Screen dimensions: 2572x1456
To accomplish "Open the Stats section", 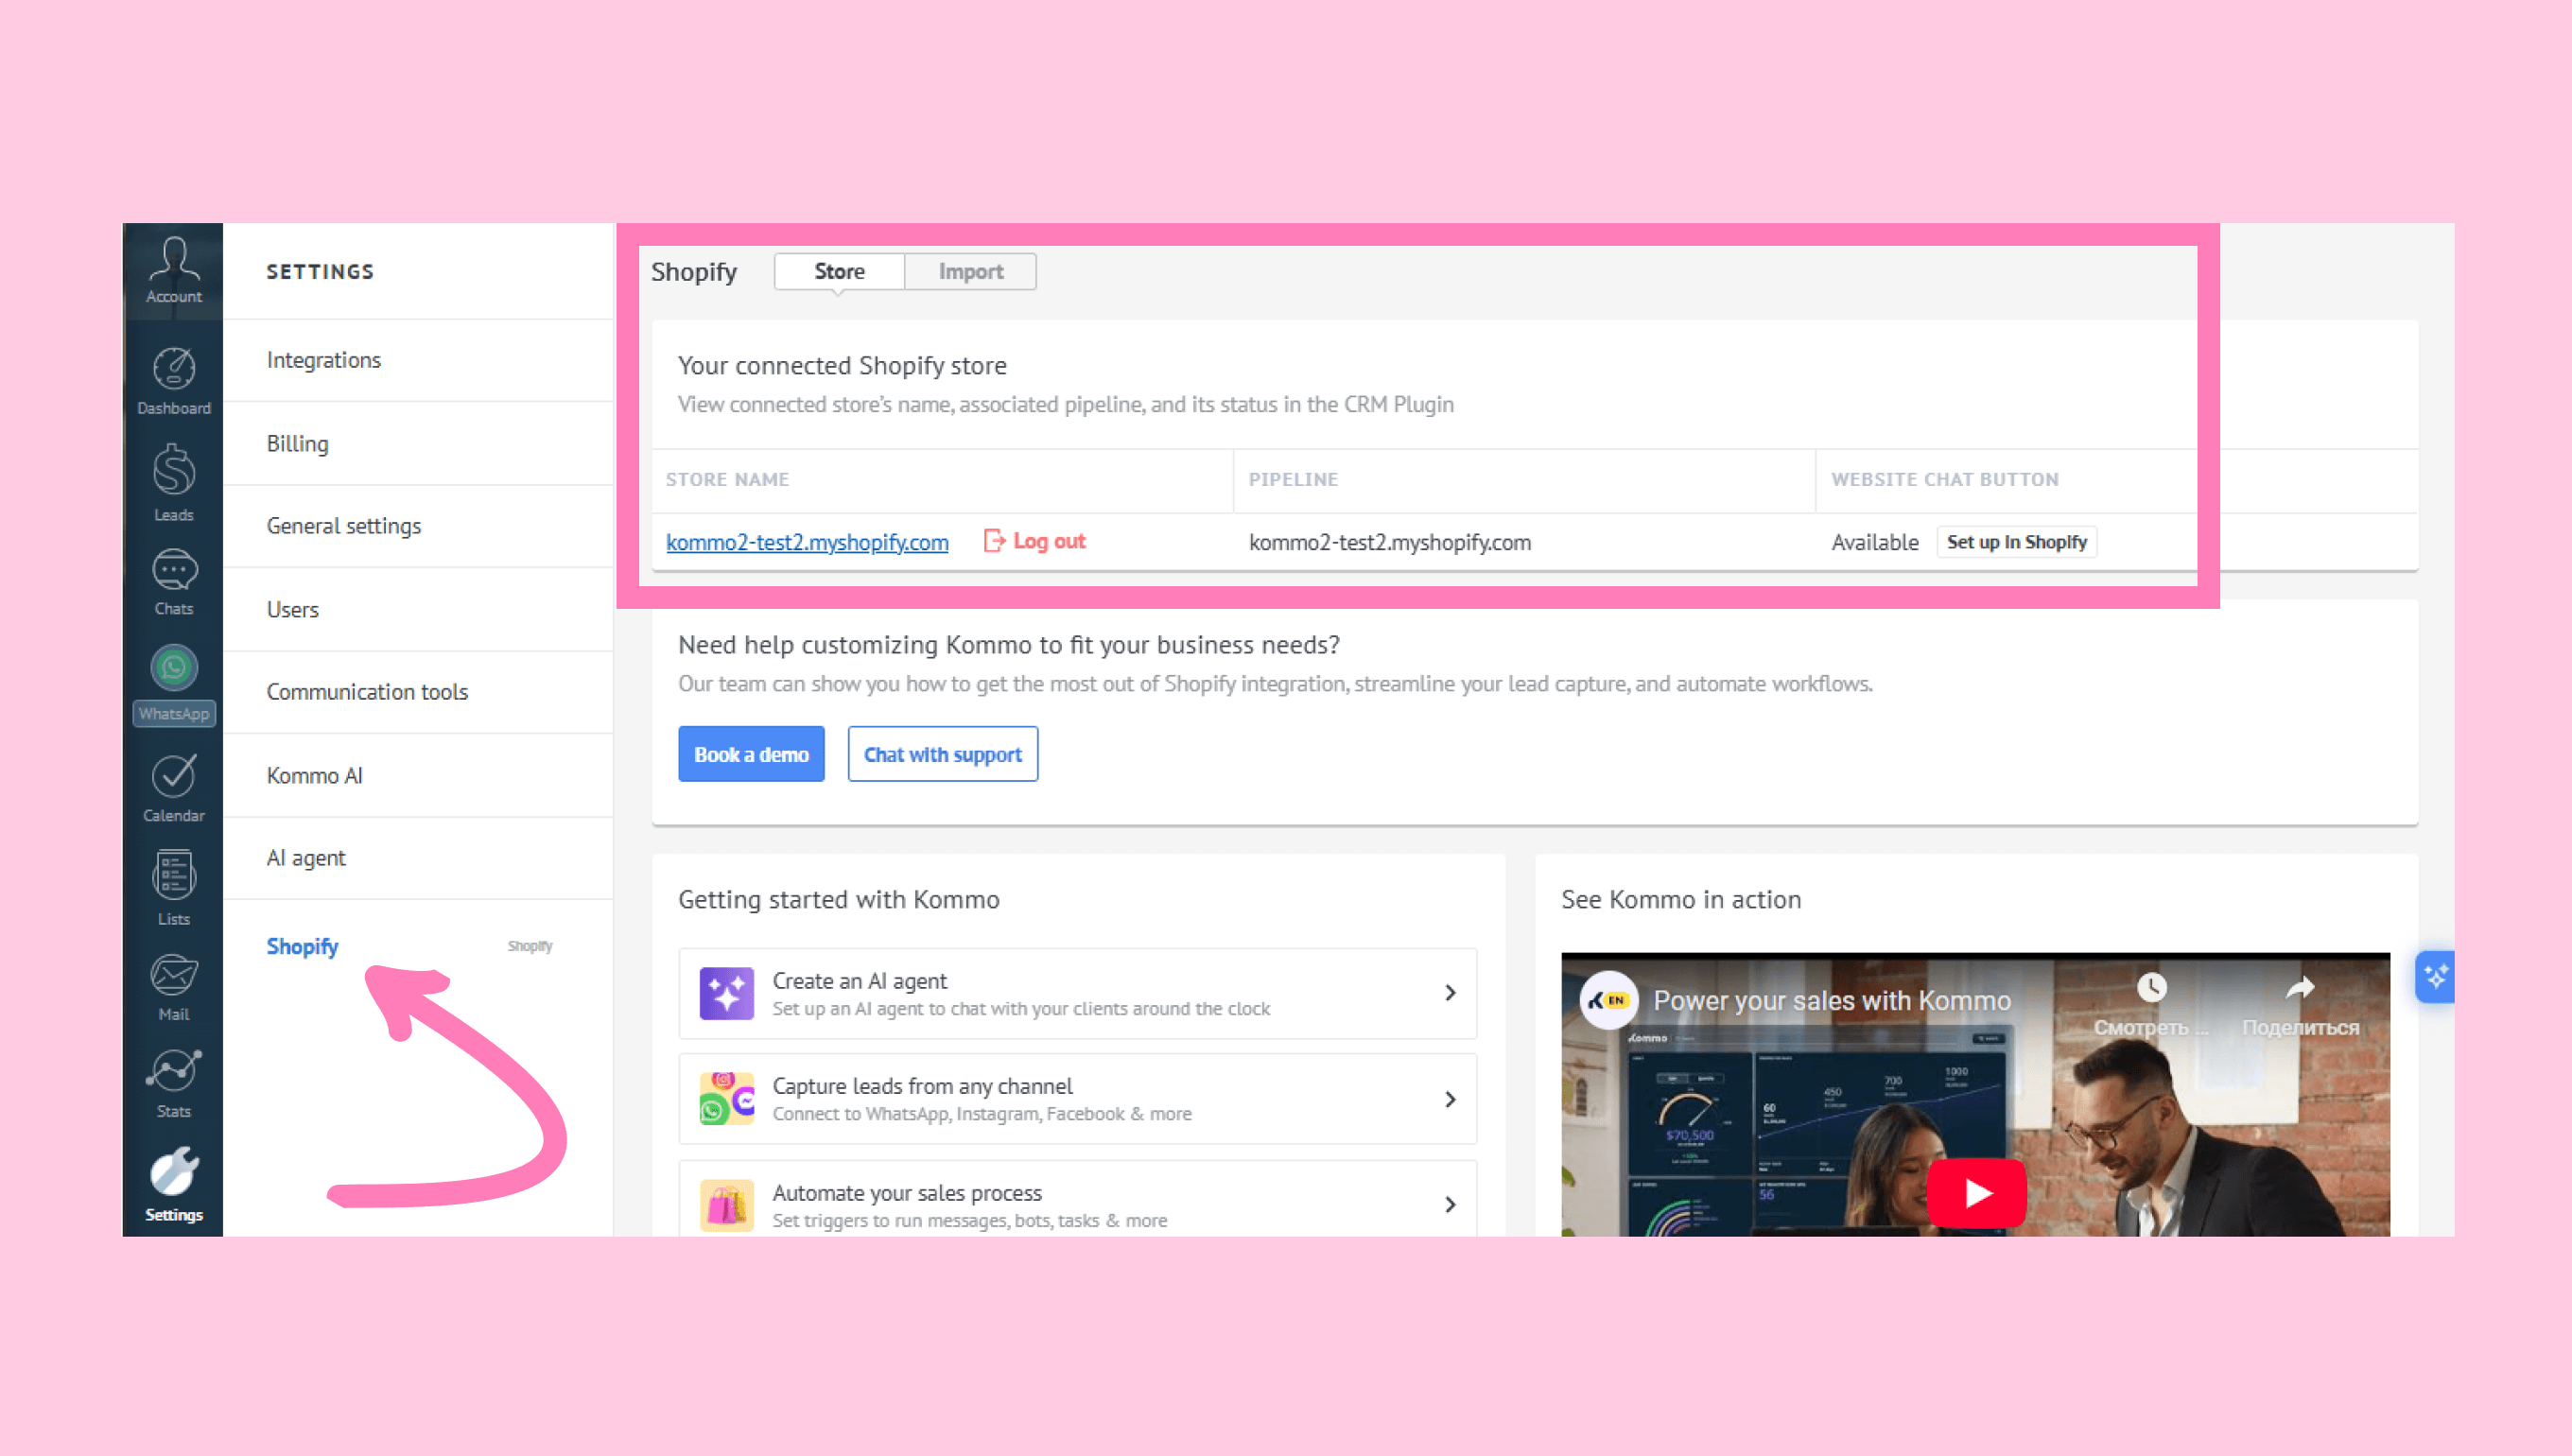I will pyautogui.click(x=174, y=1085).
